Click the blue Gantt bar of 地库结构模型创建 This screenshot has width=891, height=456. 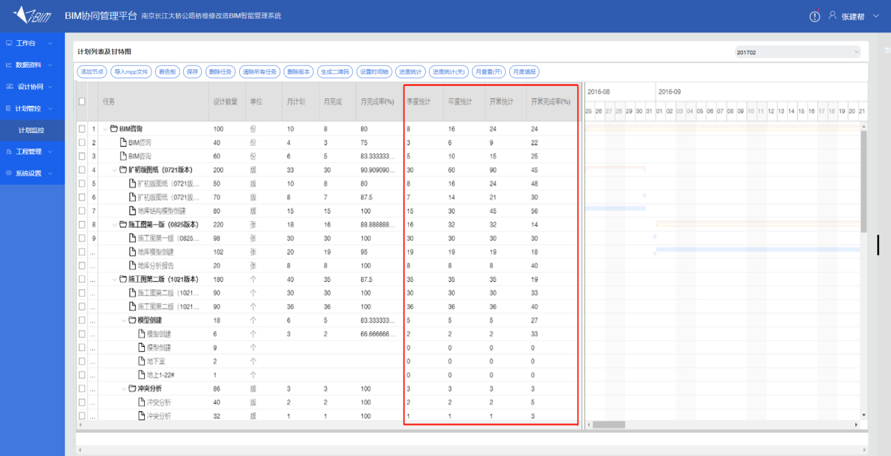pyautogui.click(x=615, y=209)
